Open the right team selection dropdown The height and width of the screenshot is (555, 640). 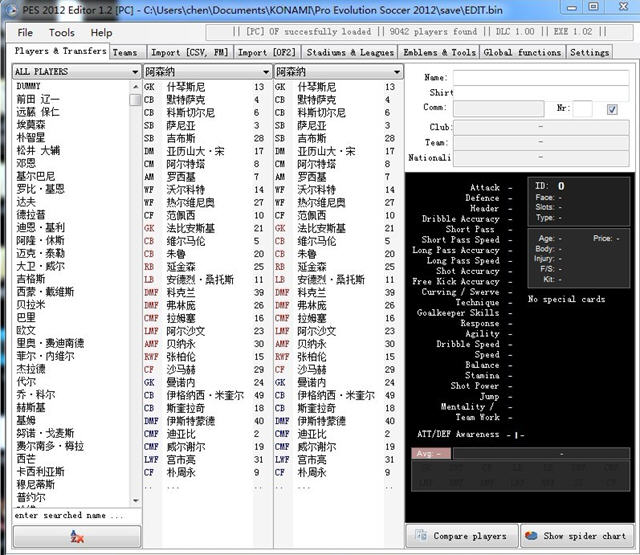(x=338, y=72)
